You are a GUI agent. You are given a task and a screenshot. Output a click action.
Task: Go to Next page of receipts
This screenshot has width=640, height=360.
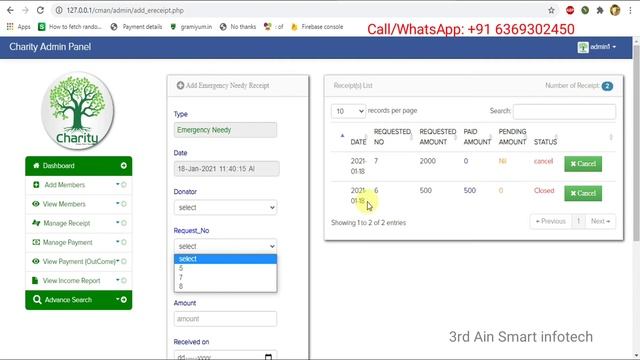[600, 221]
